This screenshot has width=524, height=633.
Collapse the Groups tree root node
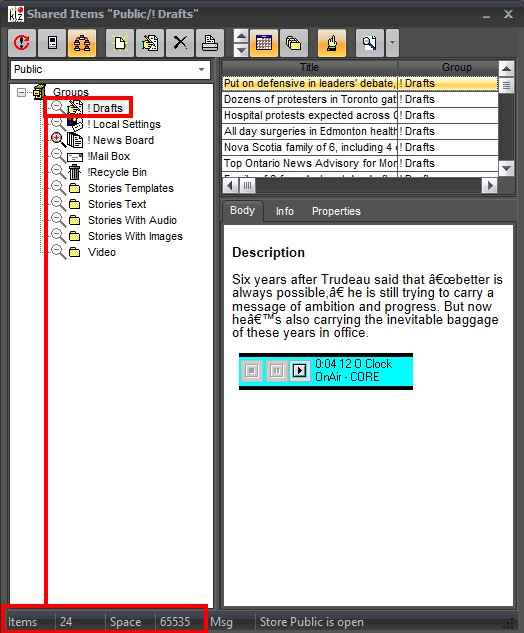tap(21, 92)
